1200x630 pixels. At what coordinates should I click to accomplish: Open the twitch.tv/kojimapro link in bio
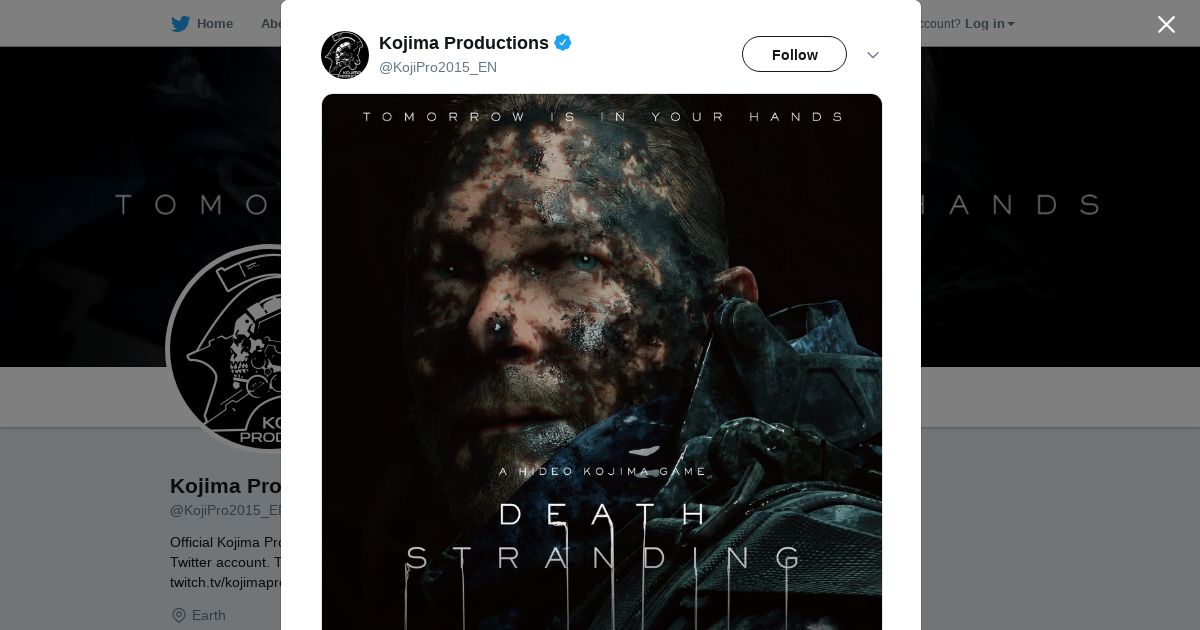(x=226, y=582)
